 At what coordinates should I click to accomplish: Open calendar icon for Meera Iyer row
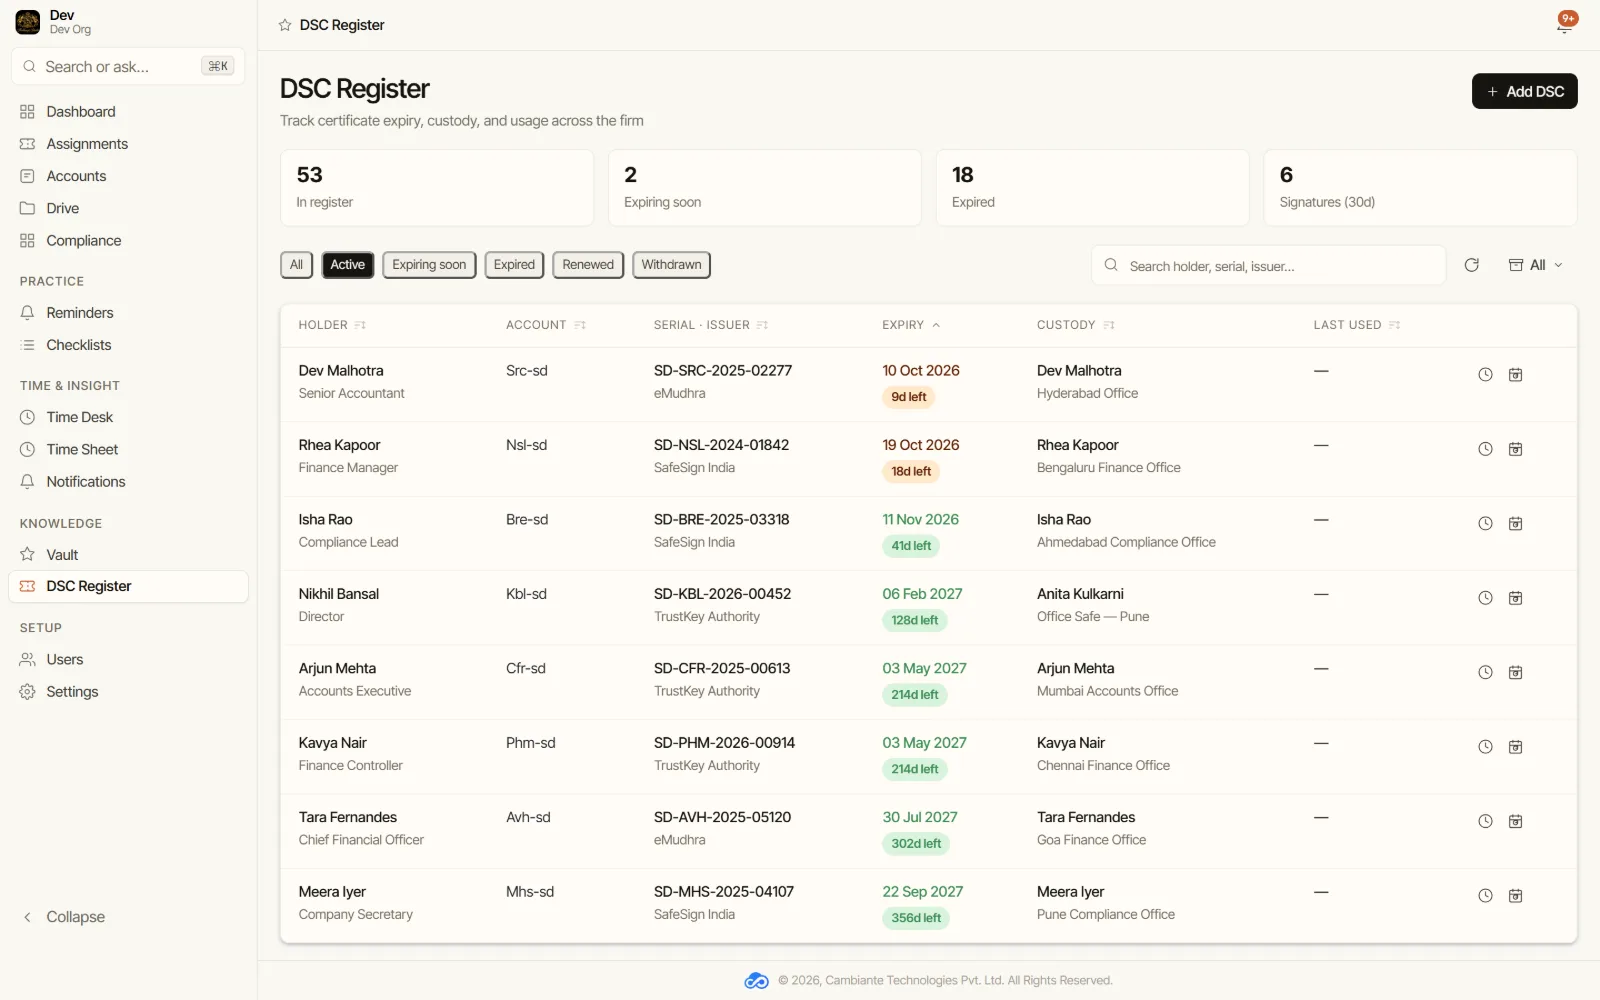[x=1515, y=896]
